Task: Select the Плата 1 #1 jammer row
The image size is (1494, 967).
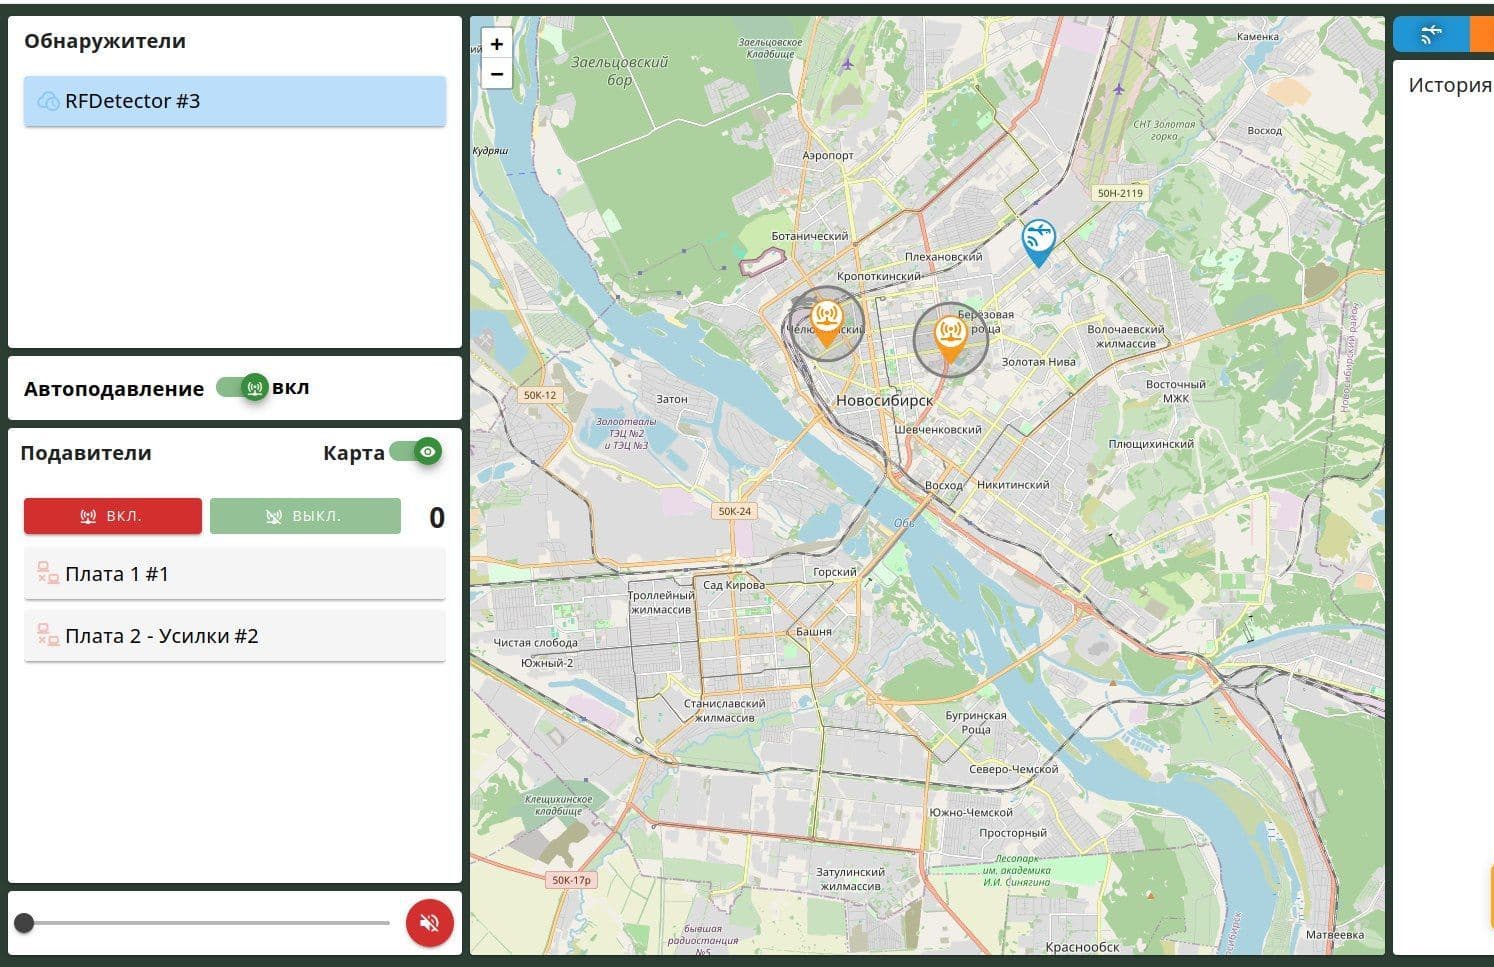Action: point(235,574)
